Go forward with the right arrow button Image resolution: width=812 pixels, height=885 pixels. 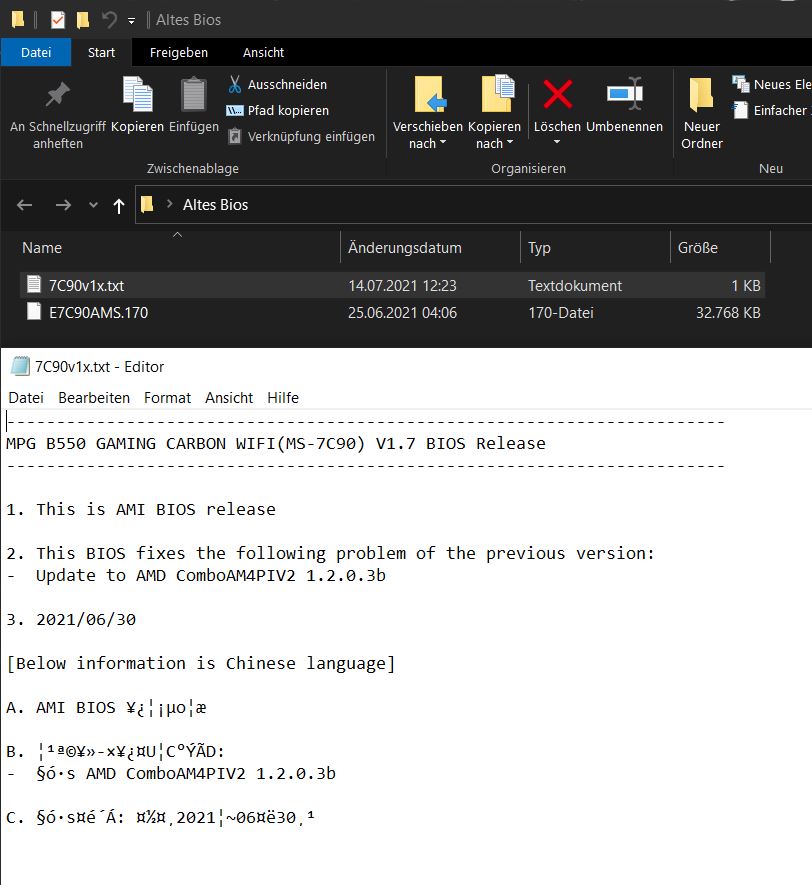(x=63, y=205)
